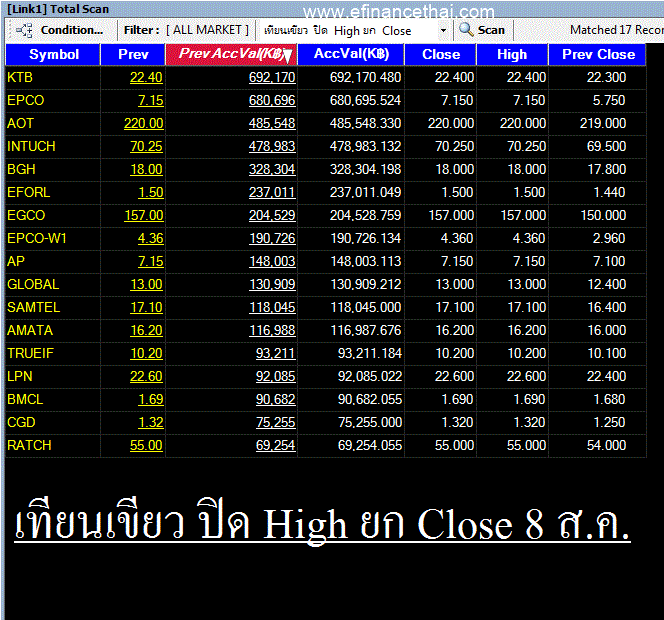The image size is (664, 620).
Task: Click AccVal value 118,045.000
Action: coord(365,307)
